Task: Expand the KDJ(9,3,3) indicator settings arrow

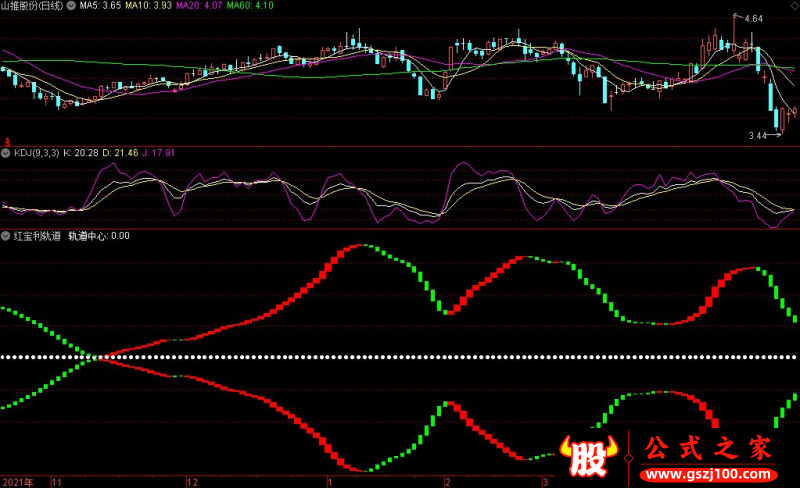Action: [6, 153]
